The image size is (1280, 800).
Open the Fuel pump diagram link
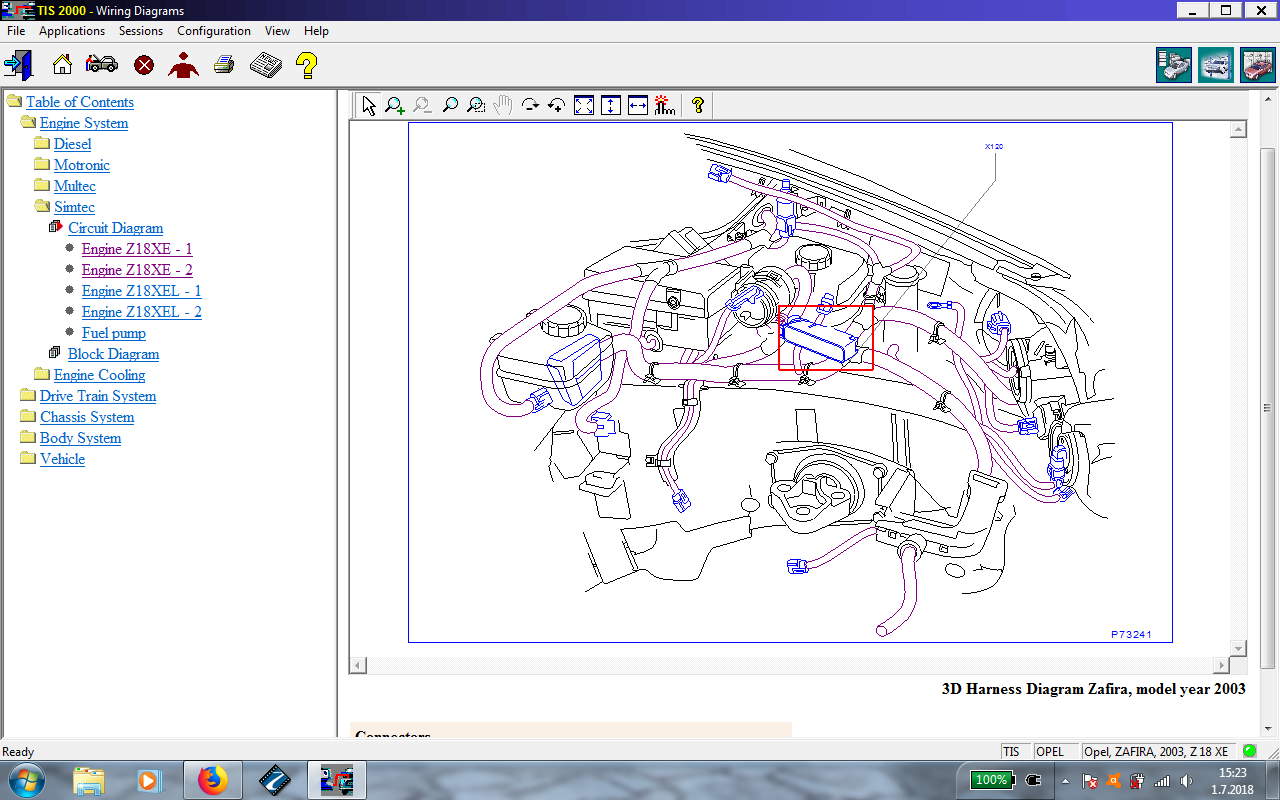[x=113, y=333]
